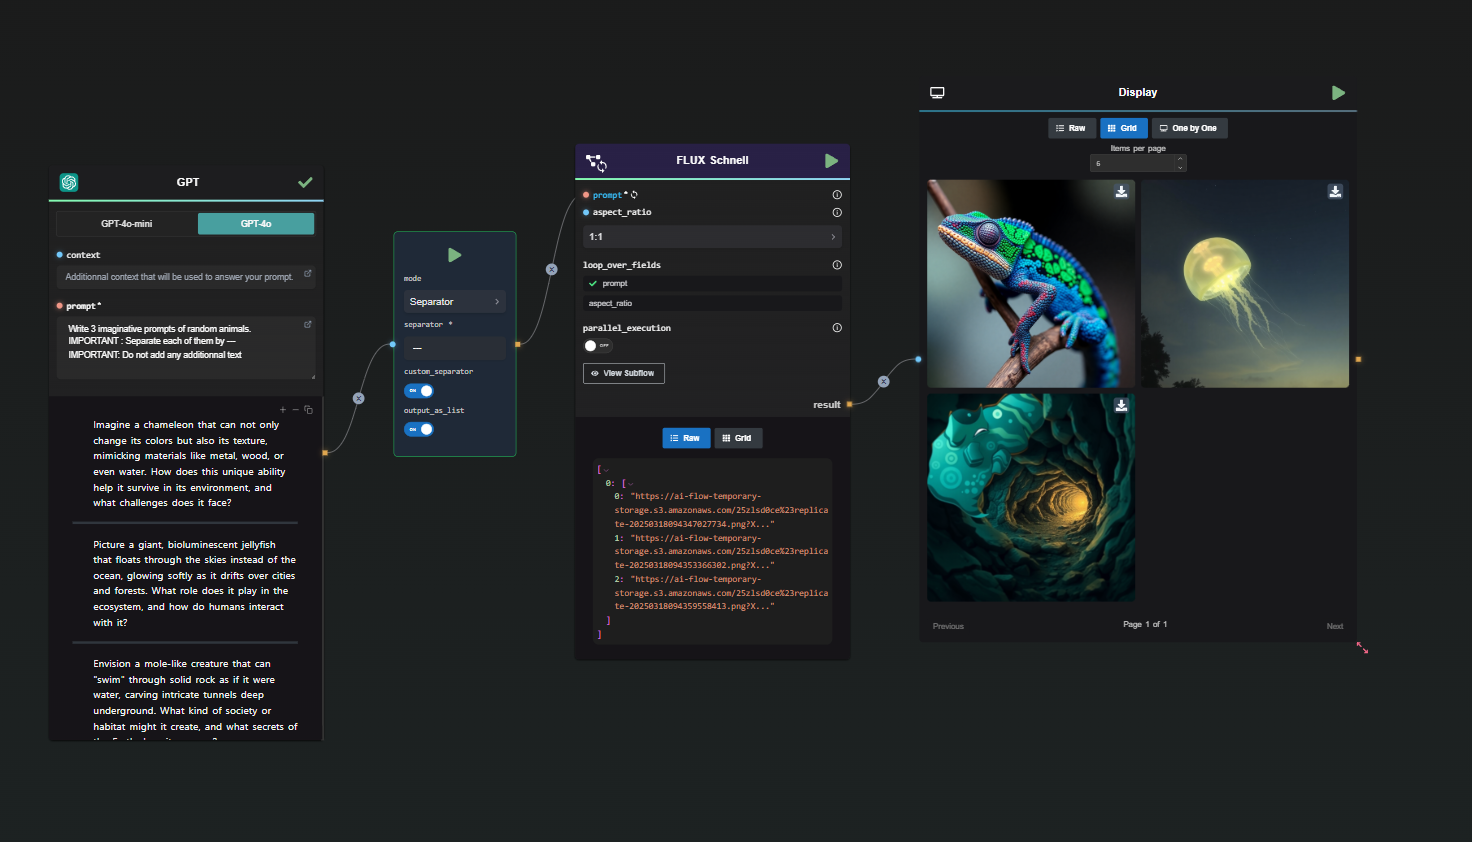1472x842 pixels.
Task: Switch FLUX result output to Grid view
Action: click(x=737, y=438)
